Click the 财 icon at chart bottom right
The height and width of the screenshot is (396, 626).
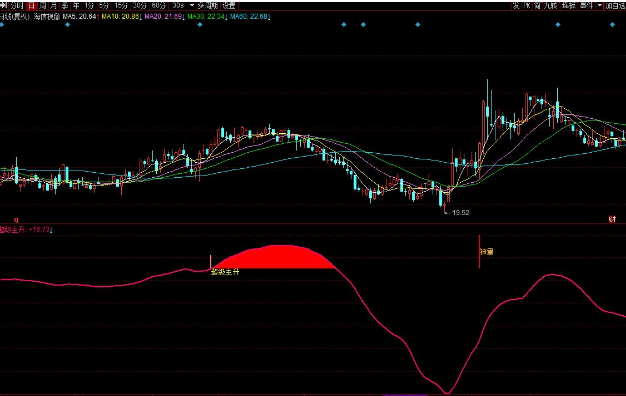(612, 219)
